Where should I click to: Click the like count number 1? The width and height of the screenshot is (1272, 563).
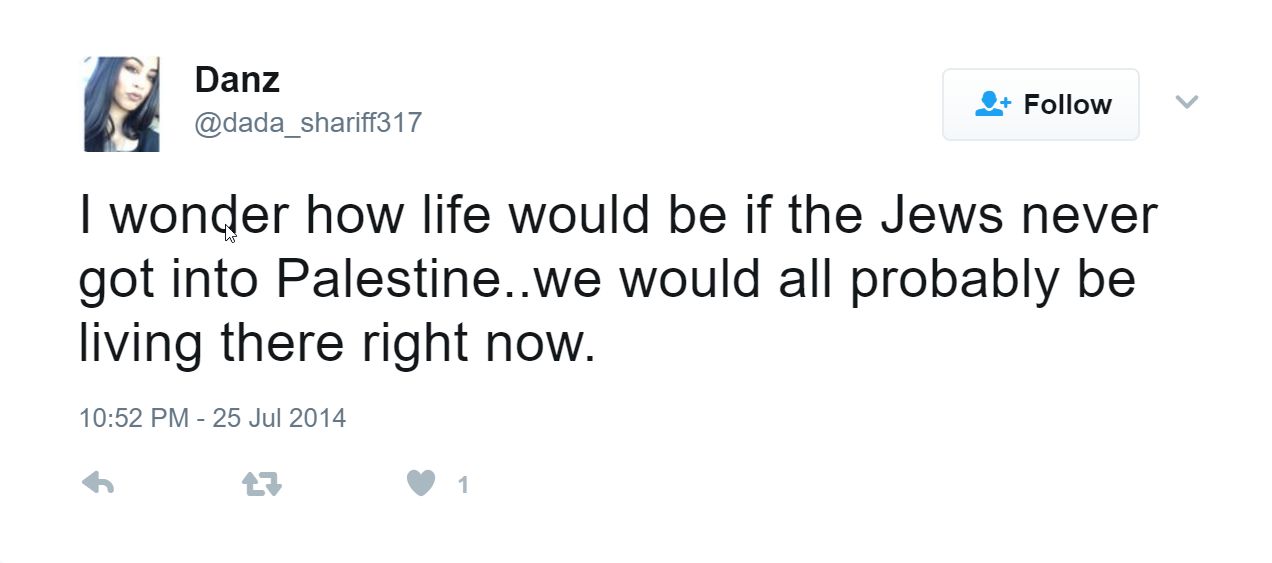[463, 486]
